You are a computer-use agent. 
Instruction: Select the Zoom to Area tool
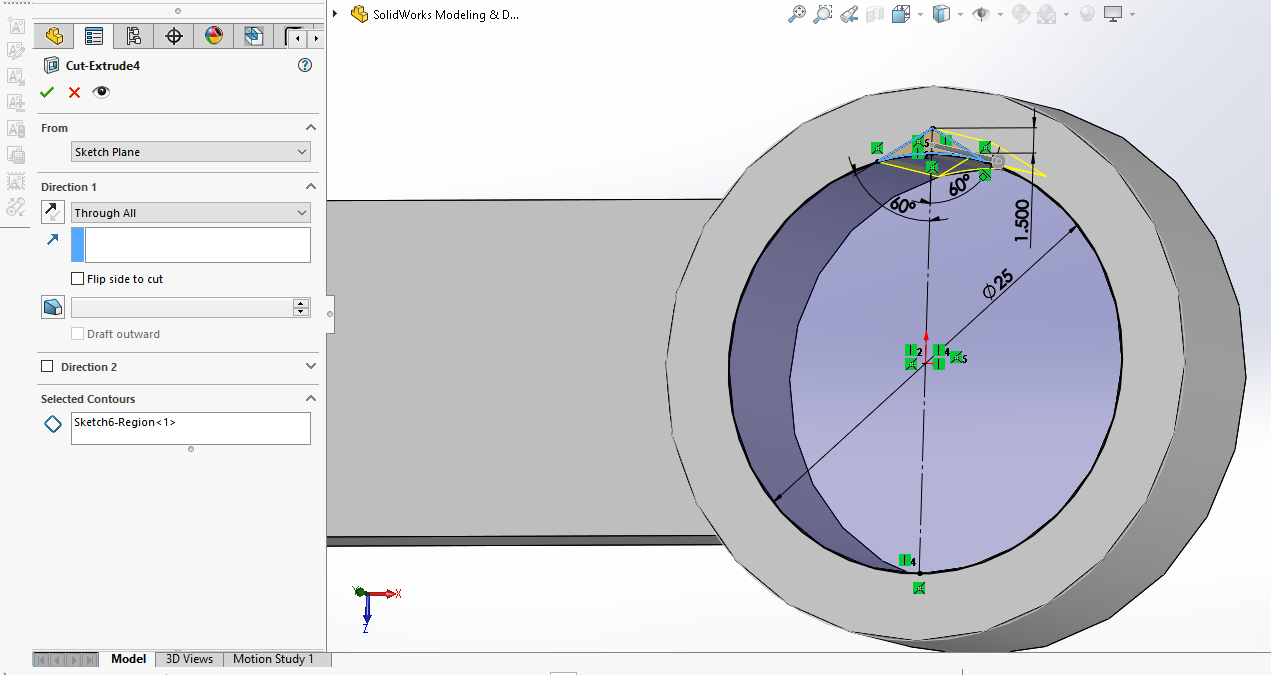[x=823, y=14]
